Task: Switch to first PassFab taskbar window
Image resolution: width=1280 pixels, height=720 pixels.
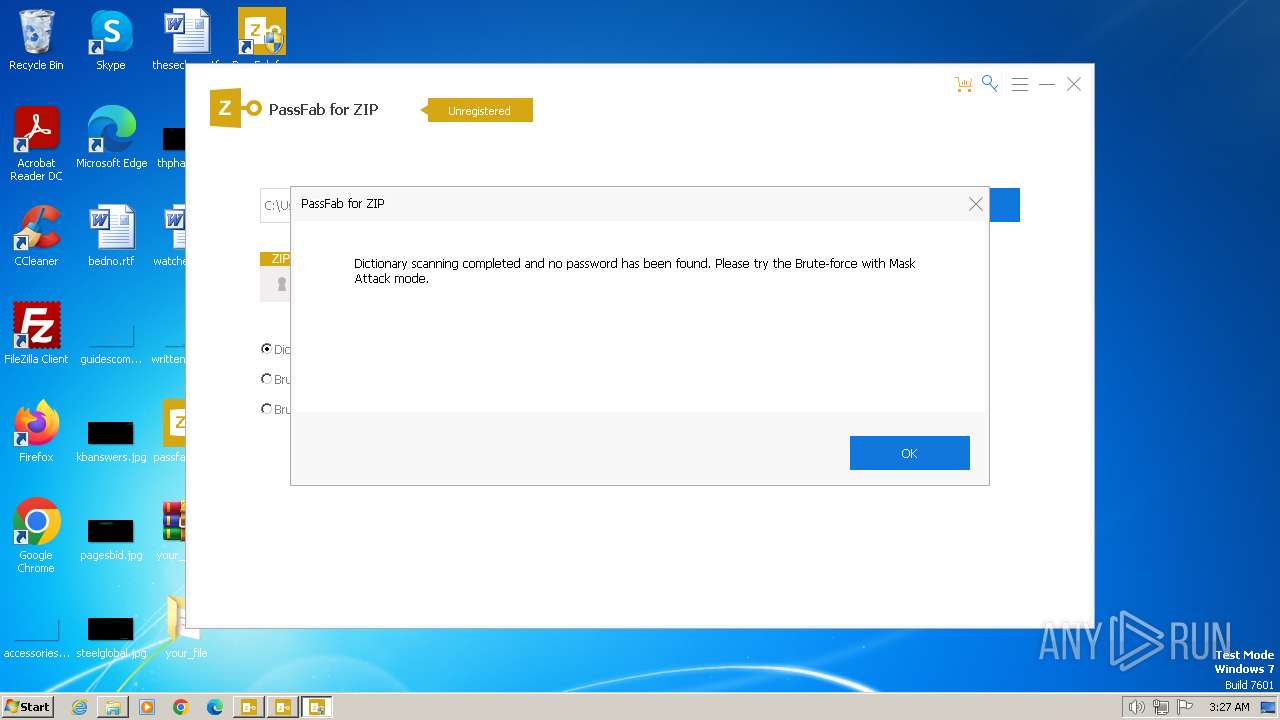Action: pyautogui.click(x=249, y=707)
